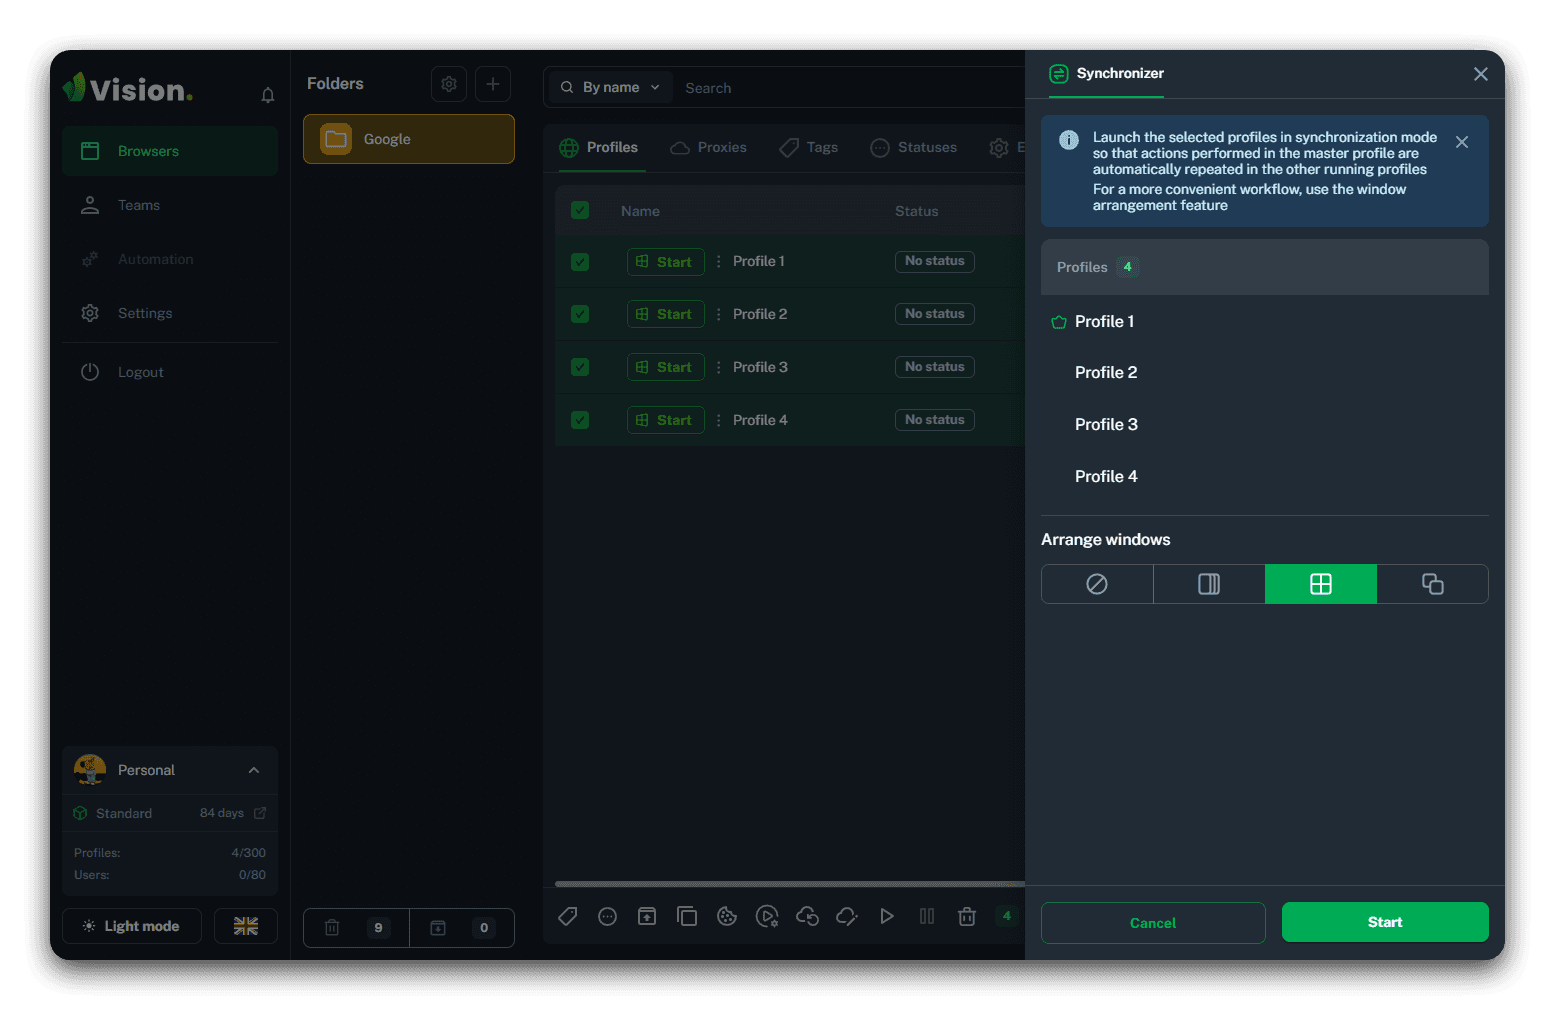Screen dimensions: 1555x1010
Task: Click the trash delete icon in toolbar
Action: (x=966, y=916)
